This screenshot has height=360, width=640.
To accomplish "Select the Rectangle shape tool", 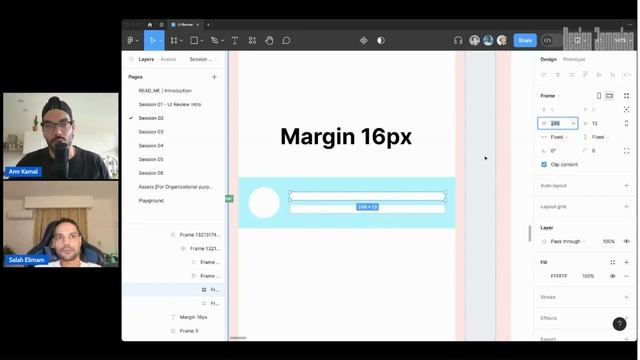I will tap(195, 40).
